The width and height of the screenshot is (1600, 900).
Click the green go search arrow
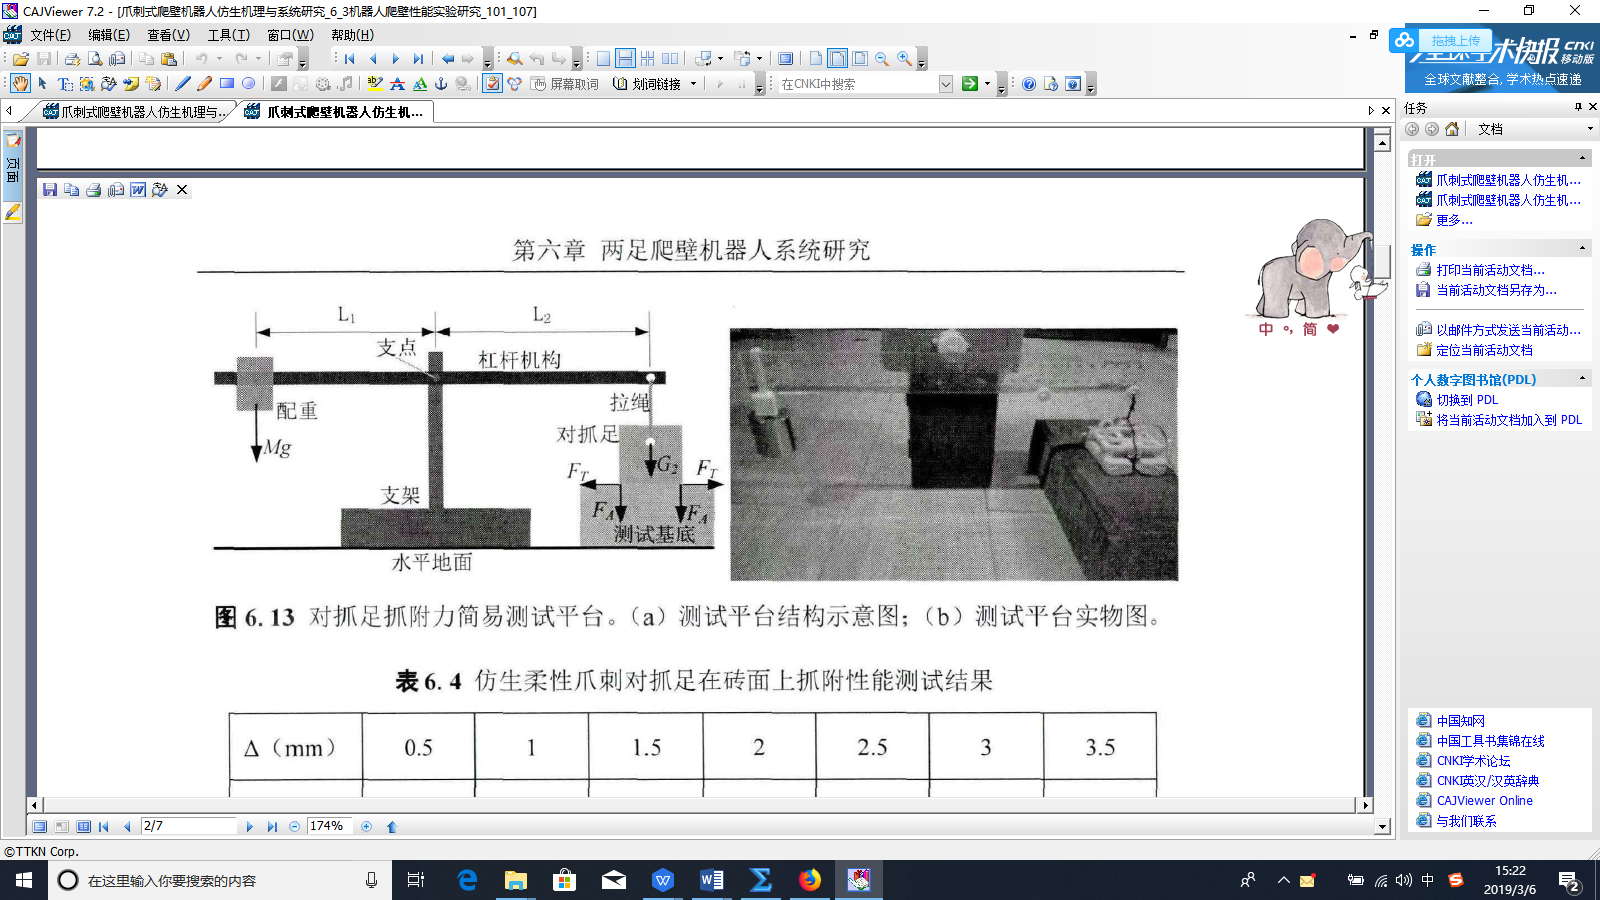tap(969, 84)
